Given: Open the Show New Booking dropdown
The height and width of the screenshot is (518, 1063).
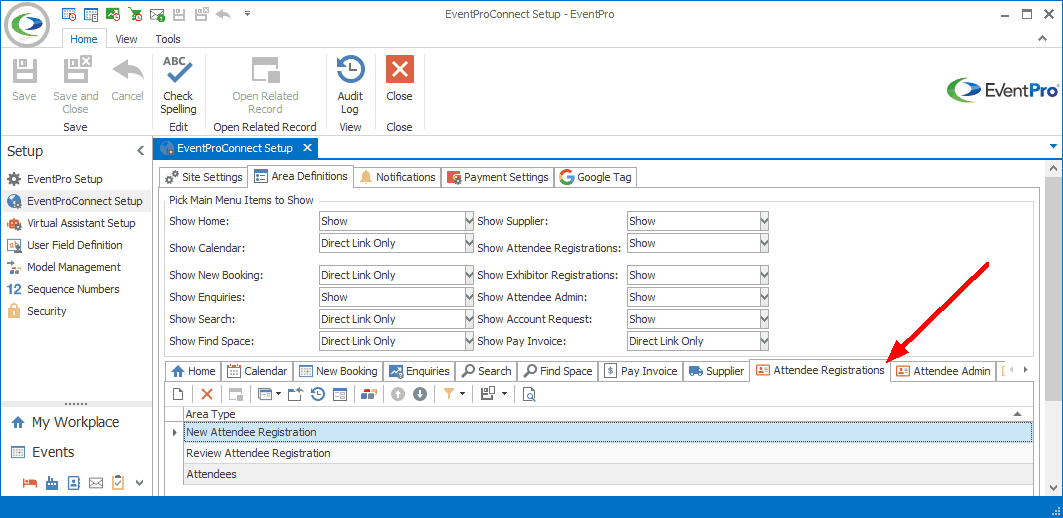Looking at the screenshot, I should [468, 275].
